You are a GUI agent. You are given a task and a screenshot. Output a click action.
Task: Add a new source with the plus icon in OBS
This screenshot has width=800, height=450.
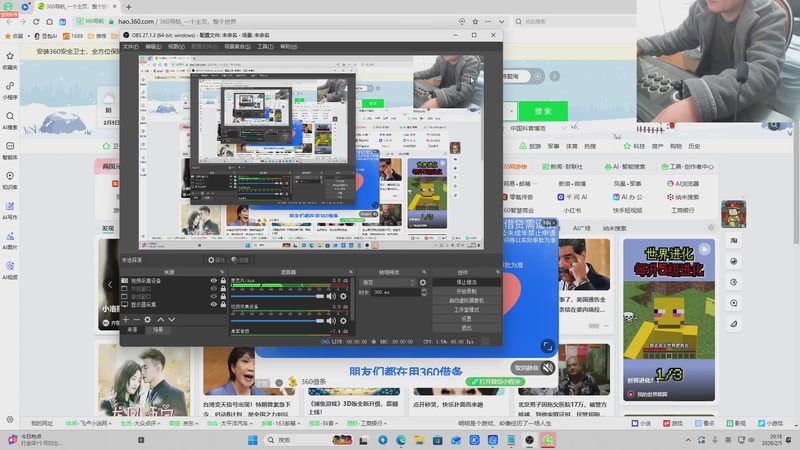(126, 319)
